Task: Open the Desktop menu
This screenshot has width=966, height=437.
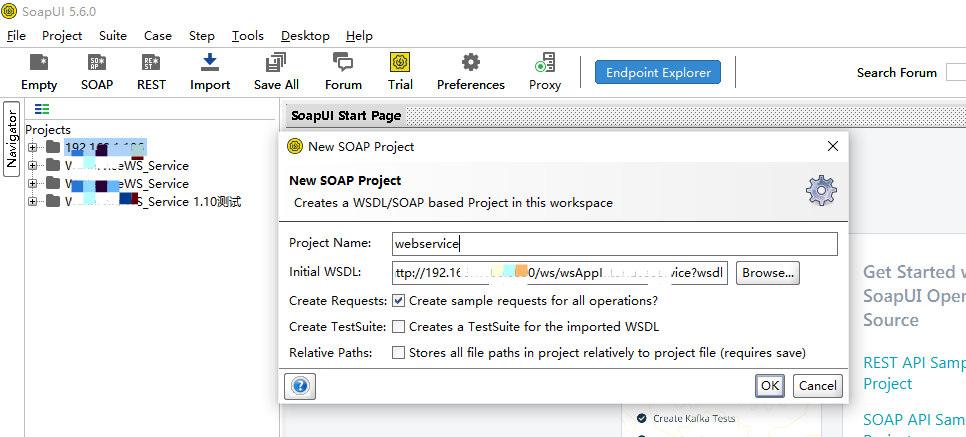Action: [305, 36]
